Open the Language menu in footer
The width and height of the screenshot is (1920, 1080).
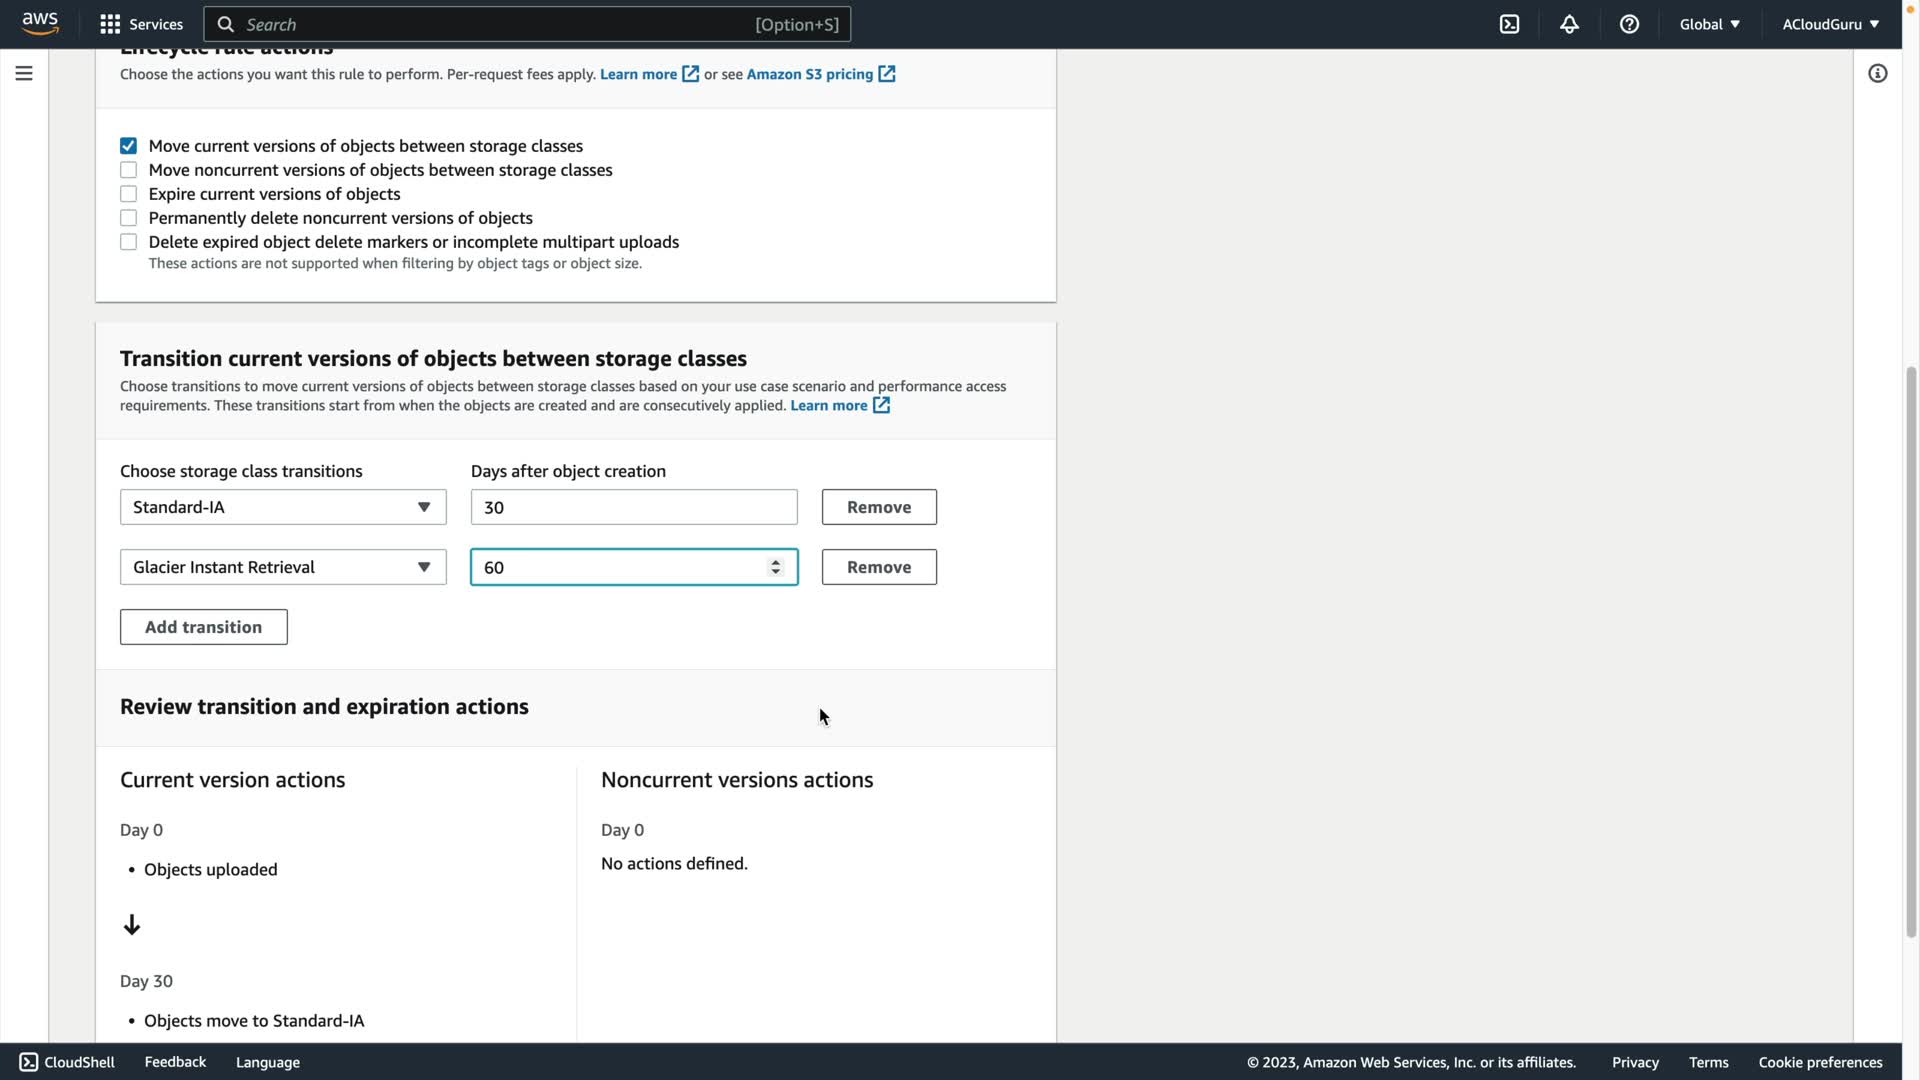(267, 1062)
